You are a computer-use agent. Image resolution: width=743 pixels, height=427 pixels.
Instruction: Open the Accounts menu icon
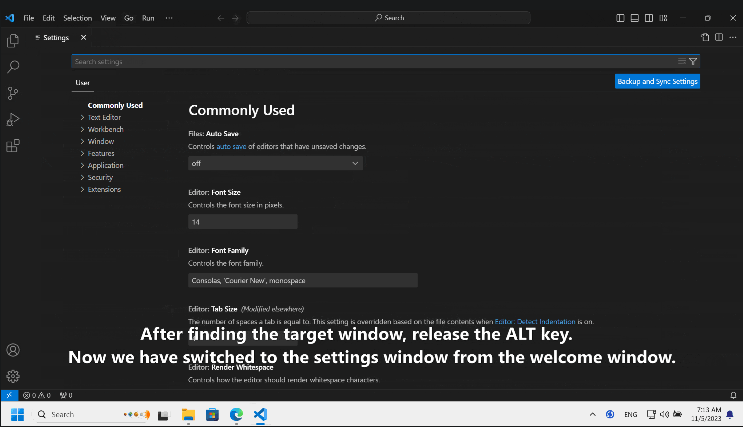pos(13,350)
